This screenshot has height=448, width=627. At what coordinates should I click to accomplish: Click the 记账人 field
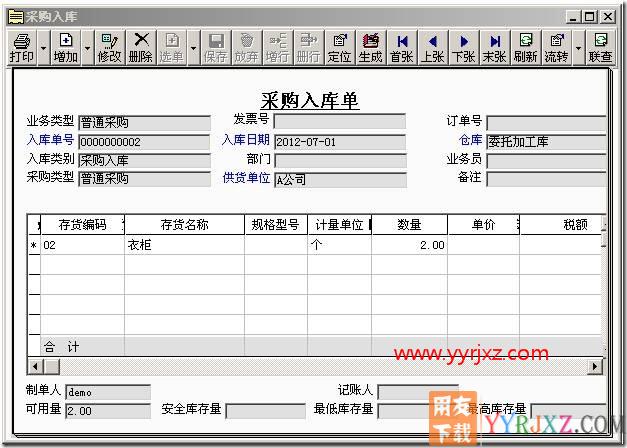point(418,392)
